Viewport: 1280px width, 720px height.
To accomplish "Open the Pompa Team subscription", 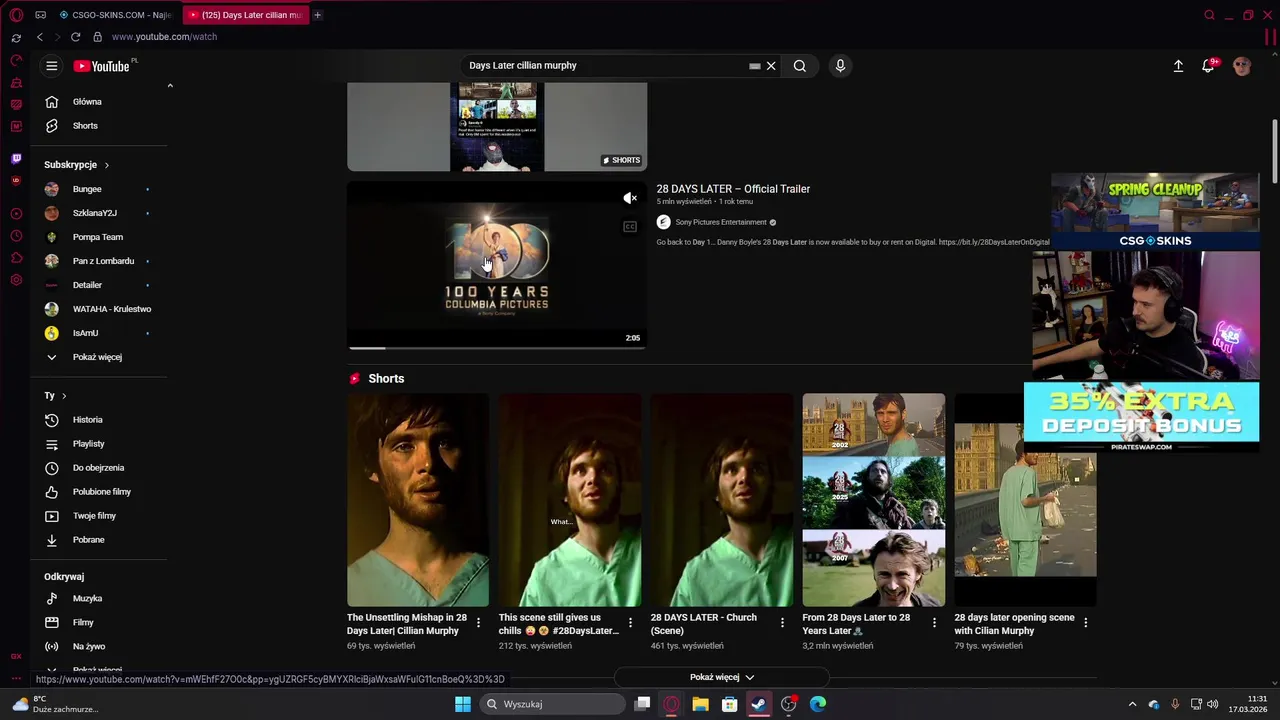I will 100,237.
